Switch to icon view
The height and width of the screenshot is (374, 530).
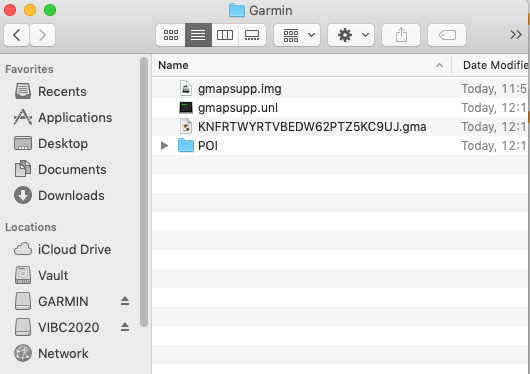coord(171,35)
